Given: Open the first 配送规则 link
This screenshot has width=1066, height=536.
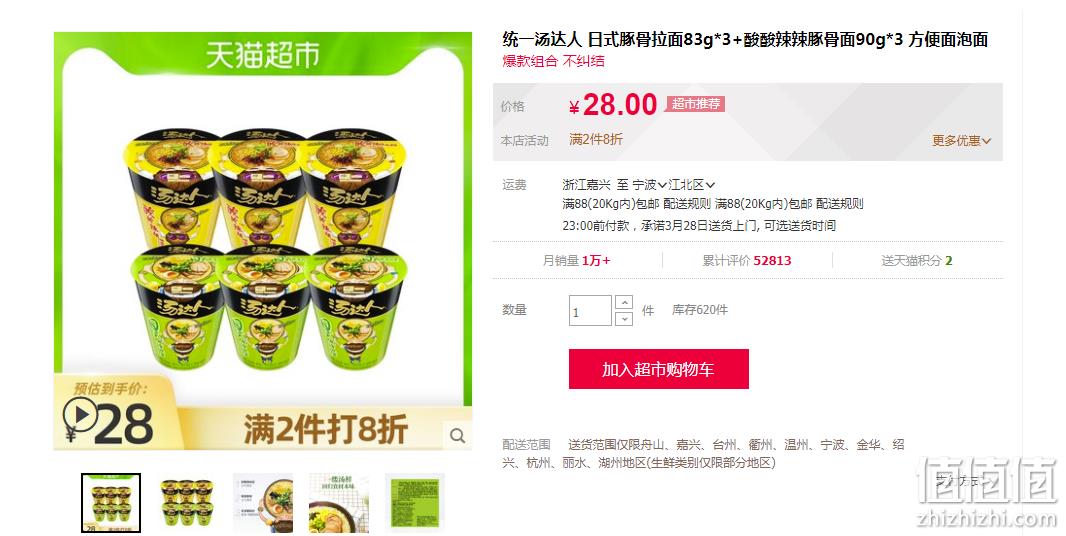Looking at the screenshot, I should click(687, 203).
